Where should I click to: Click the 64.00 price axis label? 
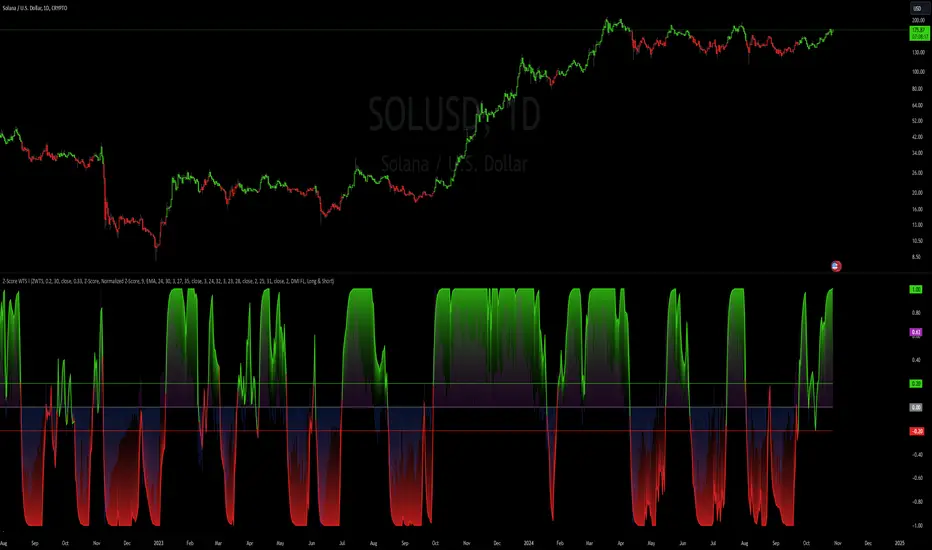click(x=917, y=105)
